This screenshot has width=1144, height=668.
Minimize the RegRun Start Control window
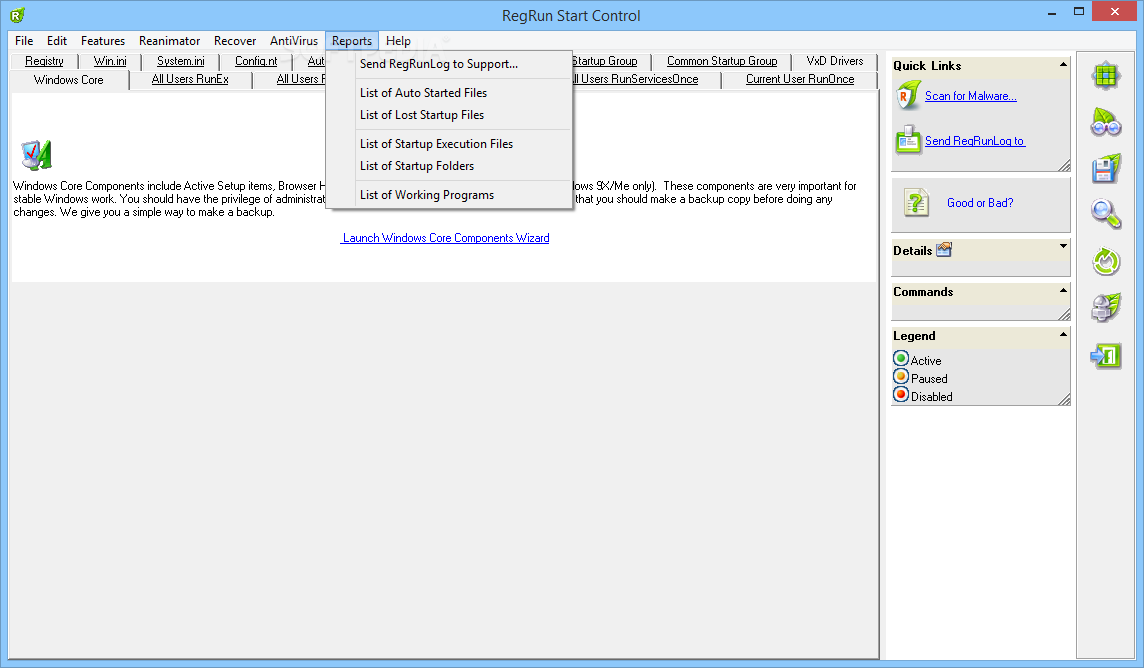[x=1052, y=12]
